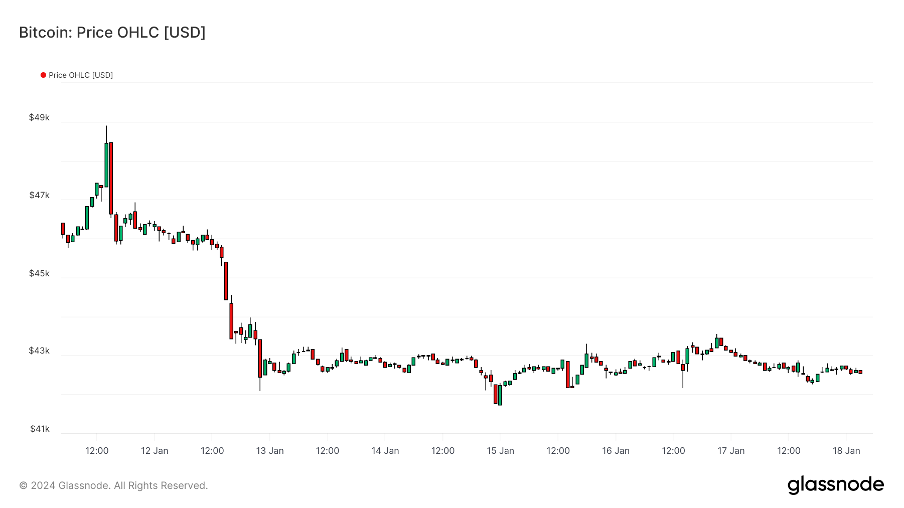
Task: Select the 15 Jan x-axis label
Action: pyautogui.click(x=501, y=451)
